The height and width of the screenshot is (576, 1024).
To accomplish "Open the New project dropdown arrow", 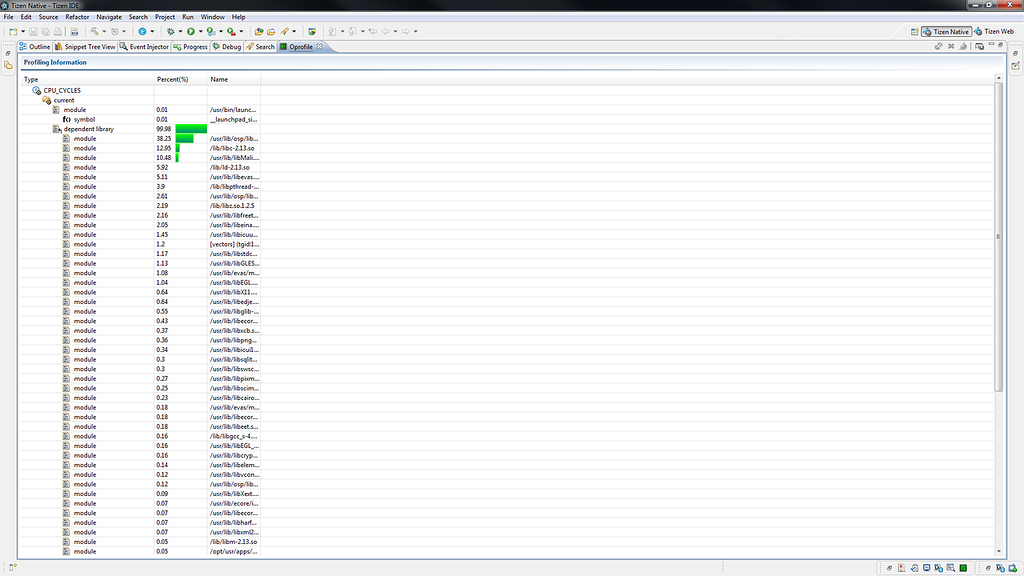I will coord(23,31).
